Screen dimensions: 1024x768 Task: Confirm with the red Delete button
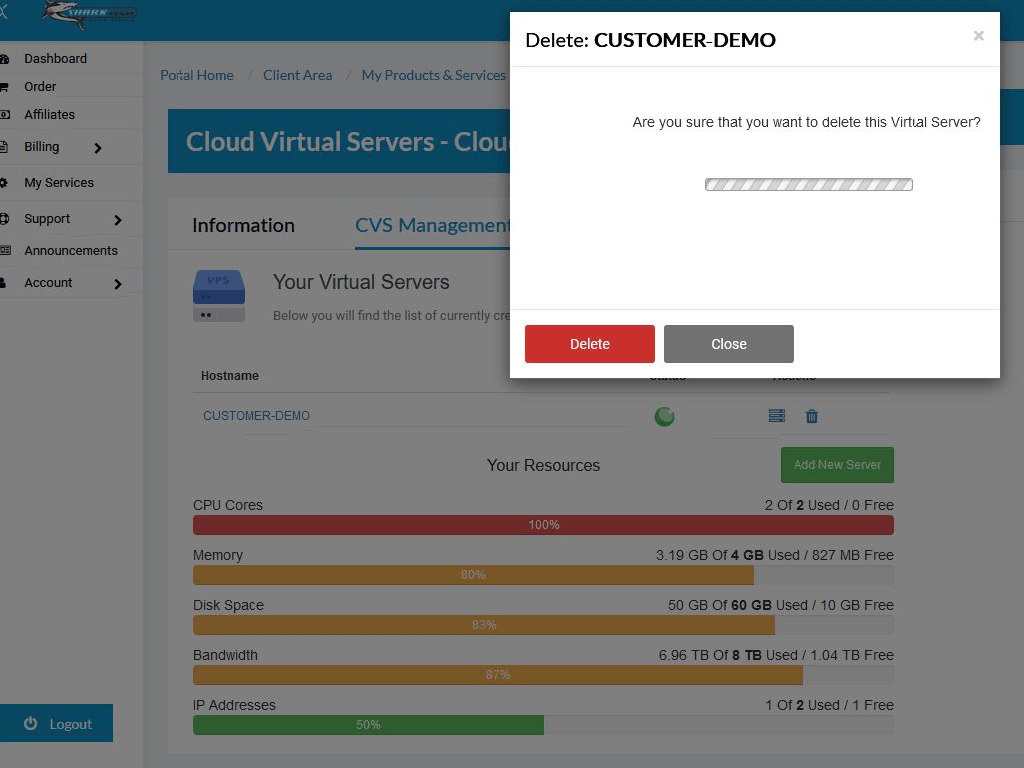590,344
